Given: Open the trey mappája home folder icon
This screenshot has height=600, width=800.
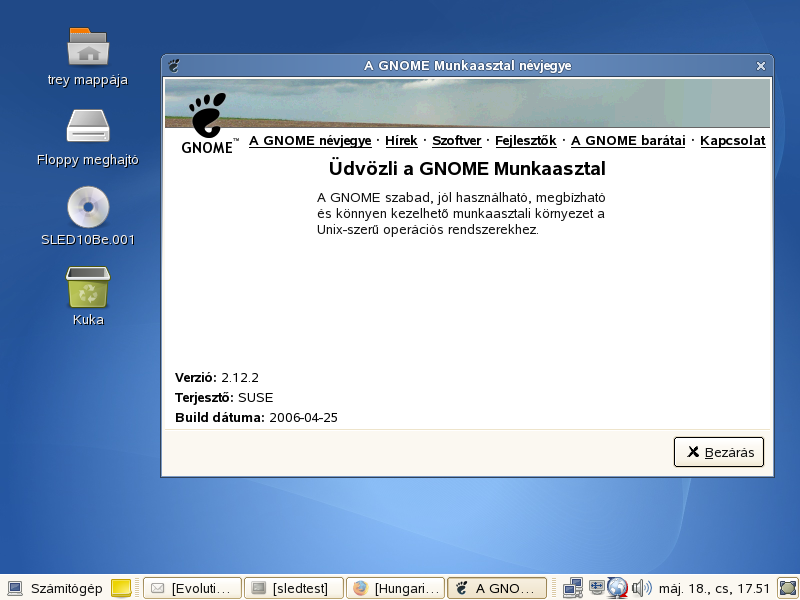Looking at the screenshot, I should coord(88,47).
